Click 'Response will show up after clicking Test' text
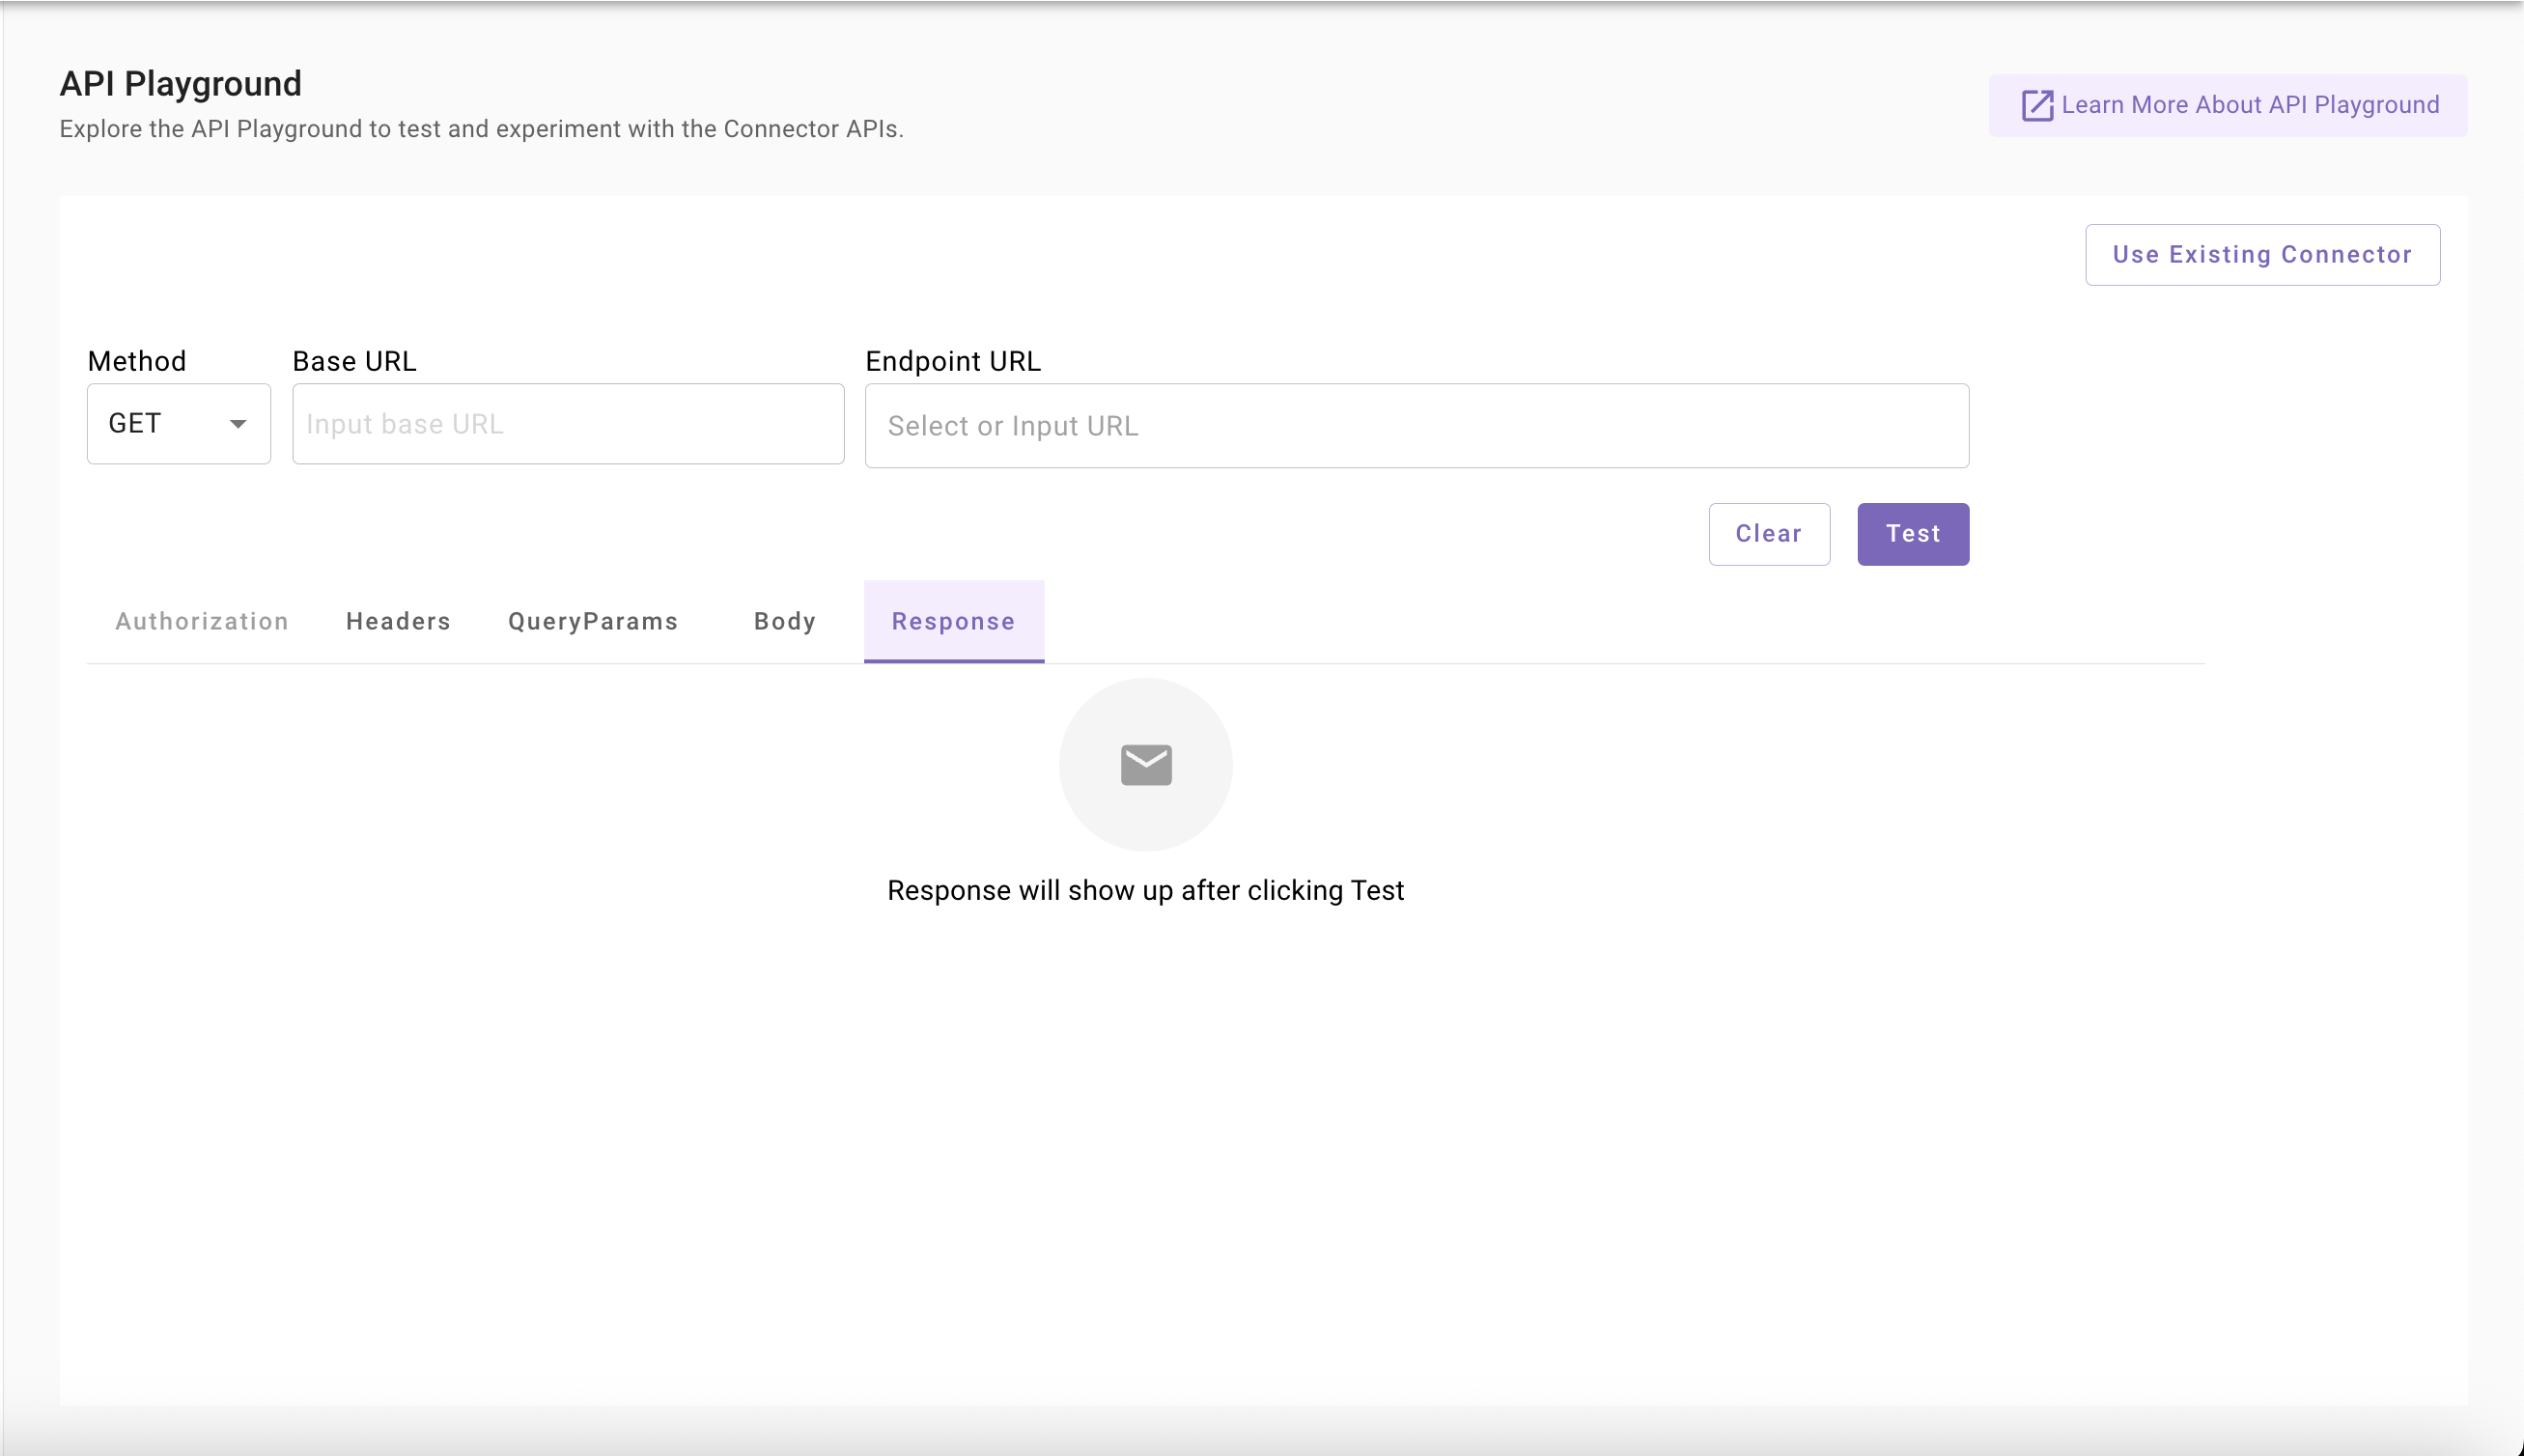 (x=1145, y=890)
